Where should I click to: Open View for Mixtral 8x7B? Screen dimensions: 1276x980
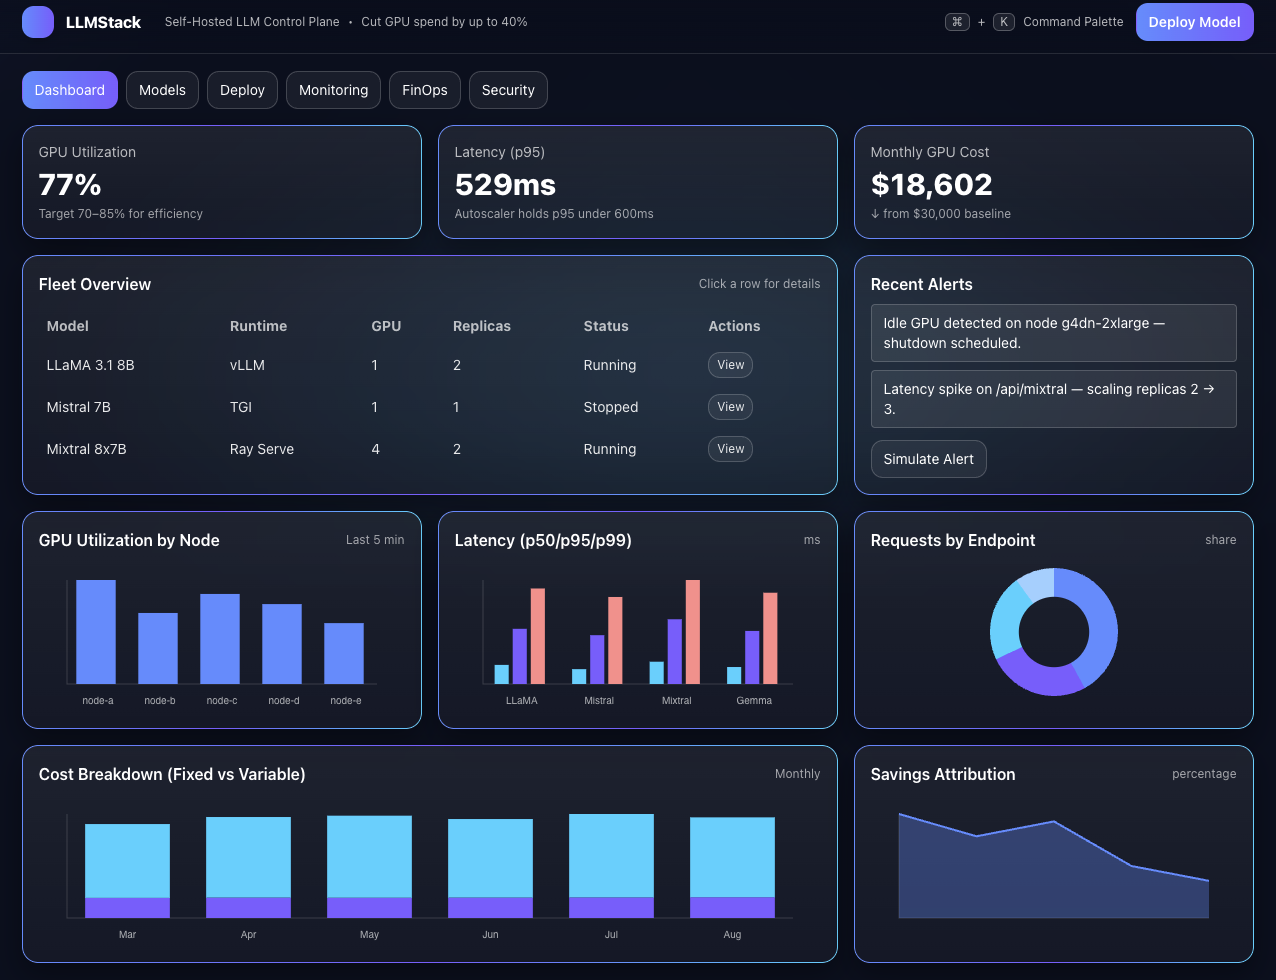[730, 449]
